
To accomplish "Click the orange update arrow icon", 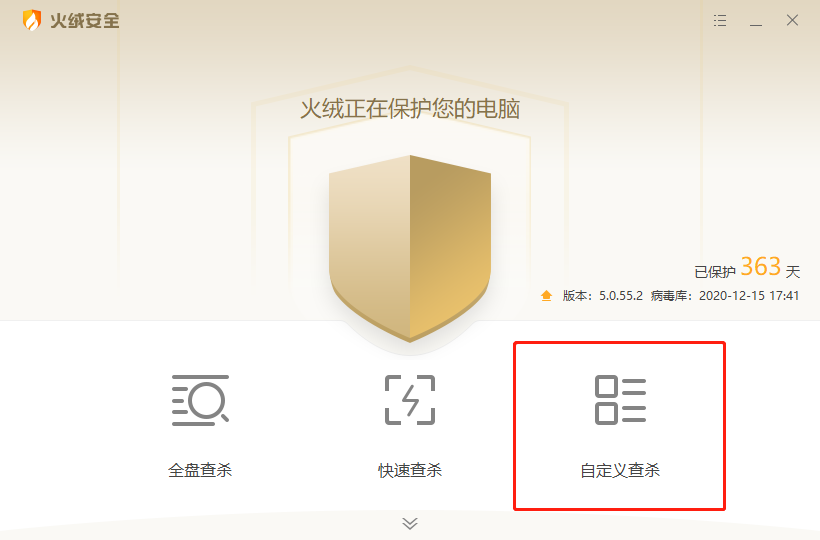I will tap(546, 296).
